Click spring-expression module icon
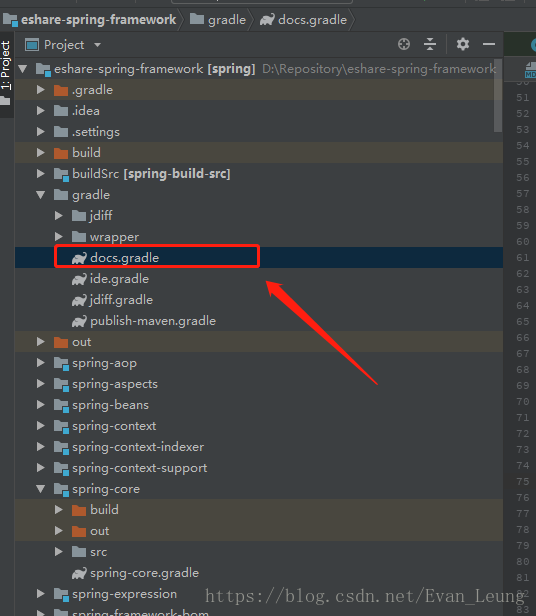The image size is (536, 616). [61, 594]
